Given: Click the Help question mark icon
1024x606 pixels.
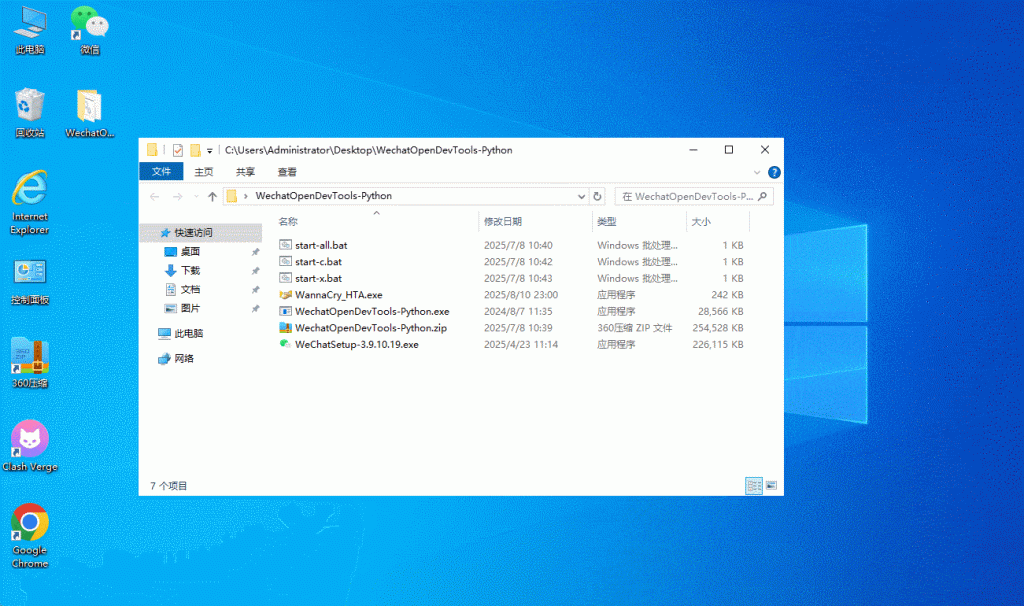Looking at the screenshot, I should tap(774, 172).
